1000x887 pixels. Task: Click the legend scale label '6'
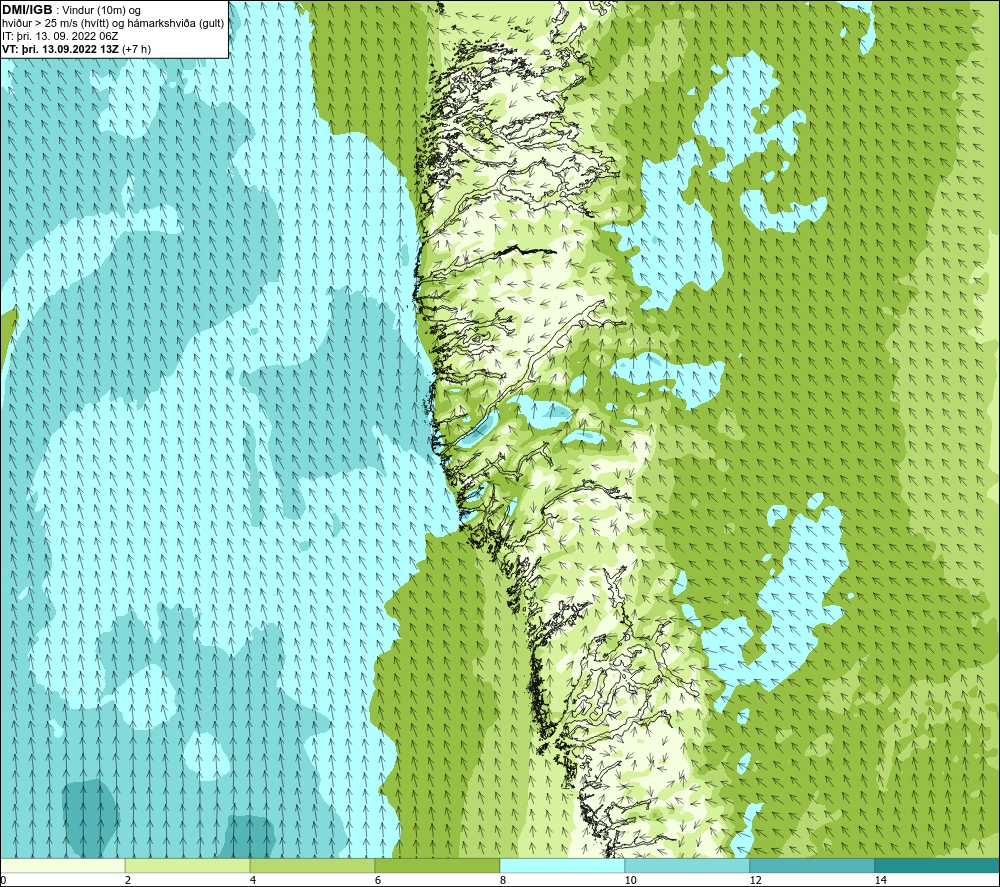[x=378, y=881]
